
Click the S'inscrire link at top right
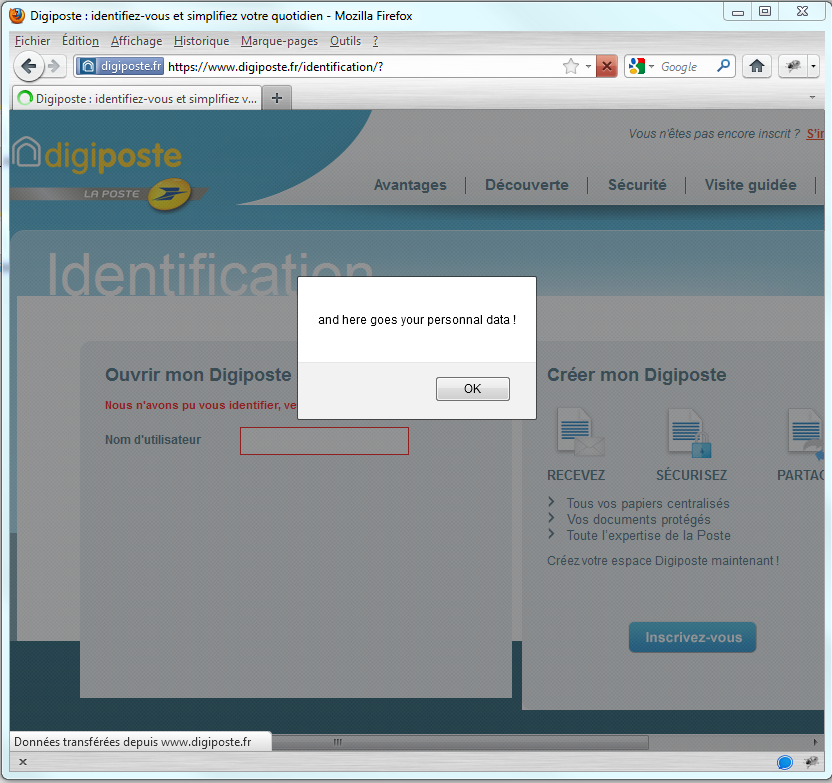click(816, 134)
